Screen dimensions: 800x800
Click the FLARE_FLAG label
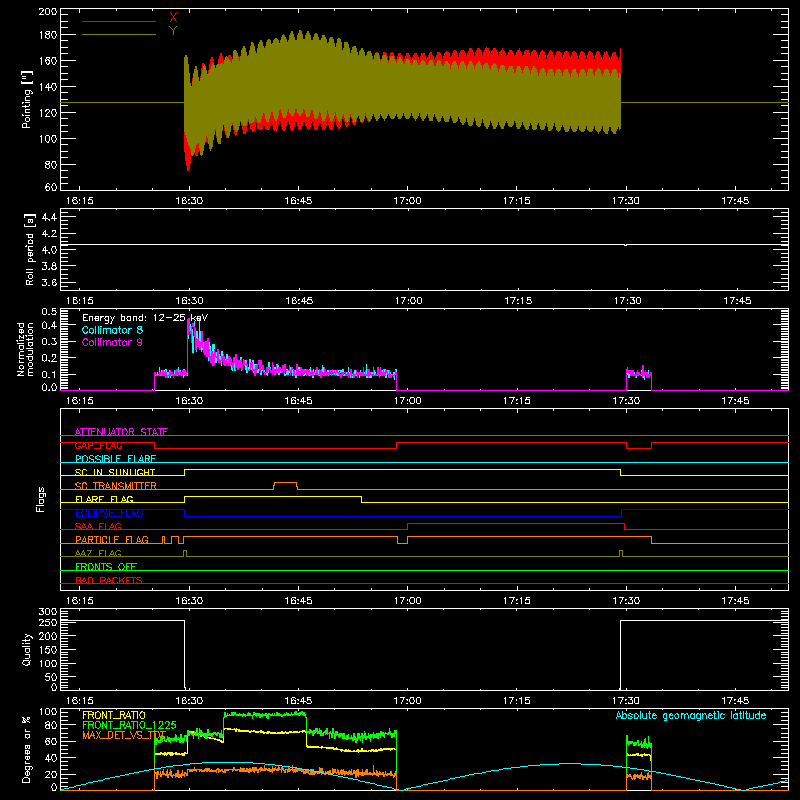tap(104, 499)
